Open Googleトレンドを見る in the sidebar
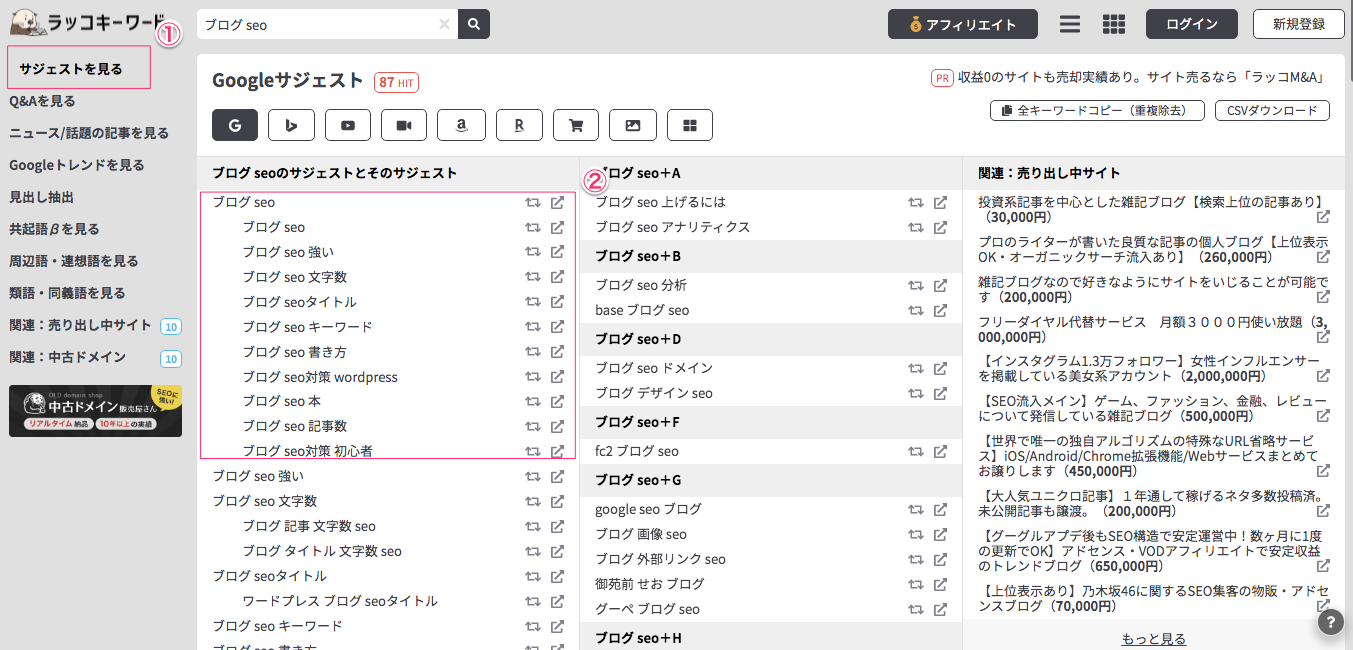The height and width of the screenshot is (650, 1353). (x=77, y=165)
